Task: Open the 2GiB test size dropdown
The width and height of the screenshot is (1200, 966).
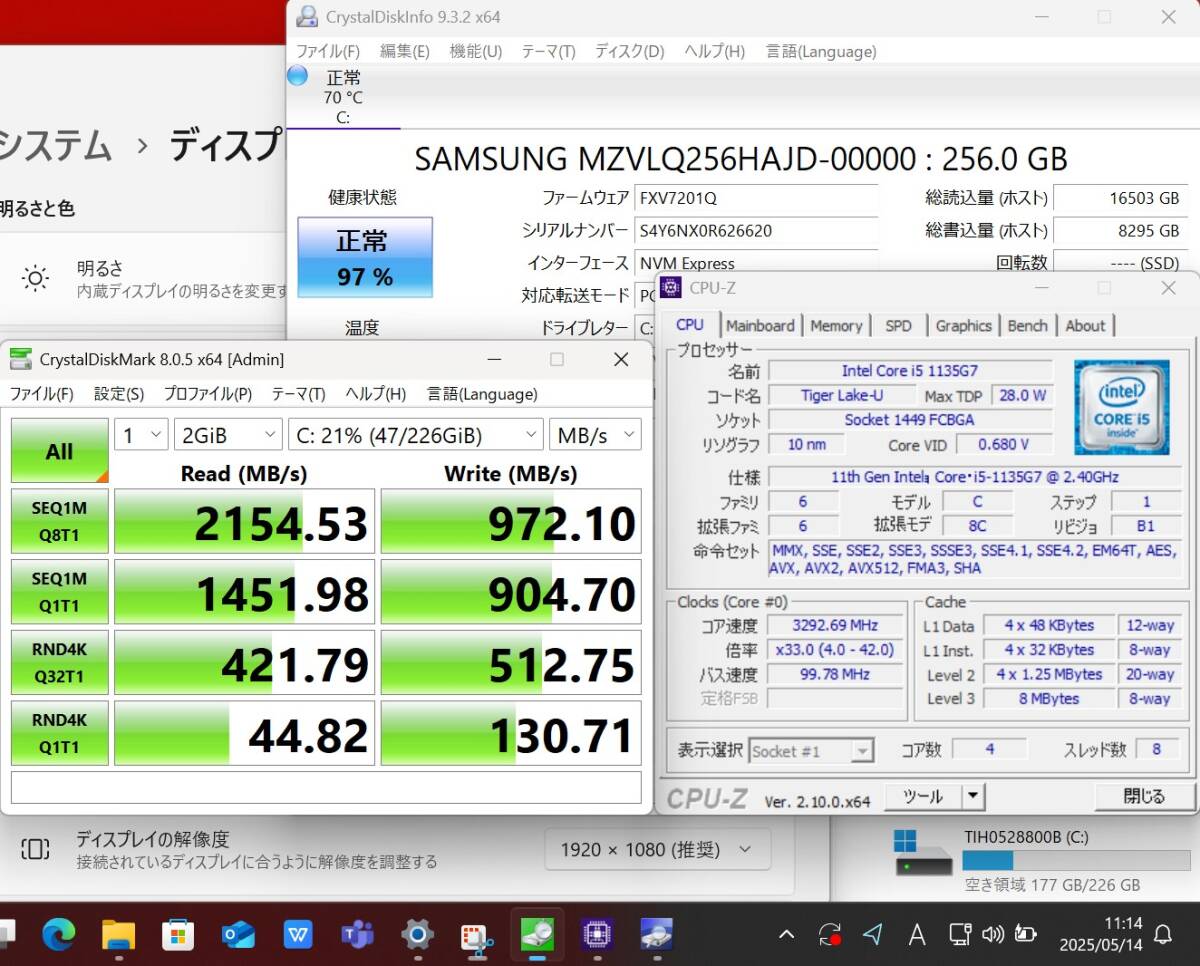Action: tap(228, 435)
